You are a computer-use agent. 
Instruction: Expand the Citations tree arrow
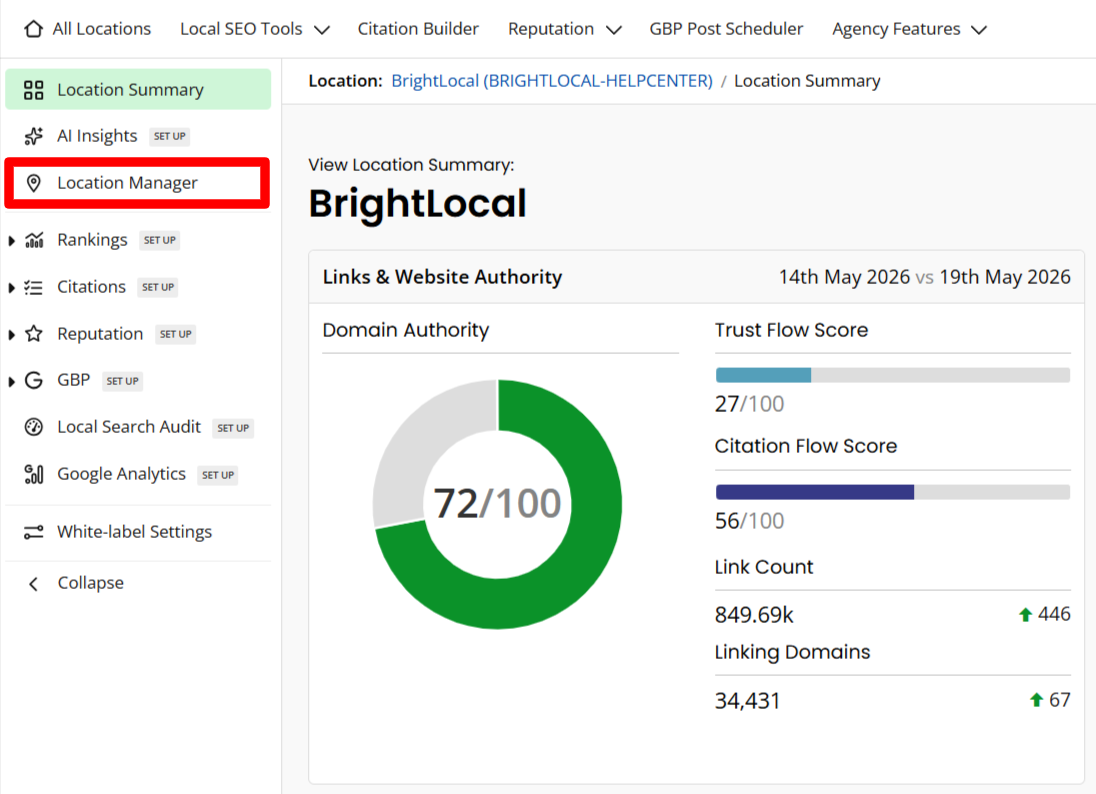tap(11, 288)
